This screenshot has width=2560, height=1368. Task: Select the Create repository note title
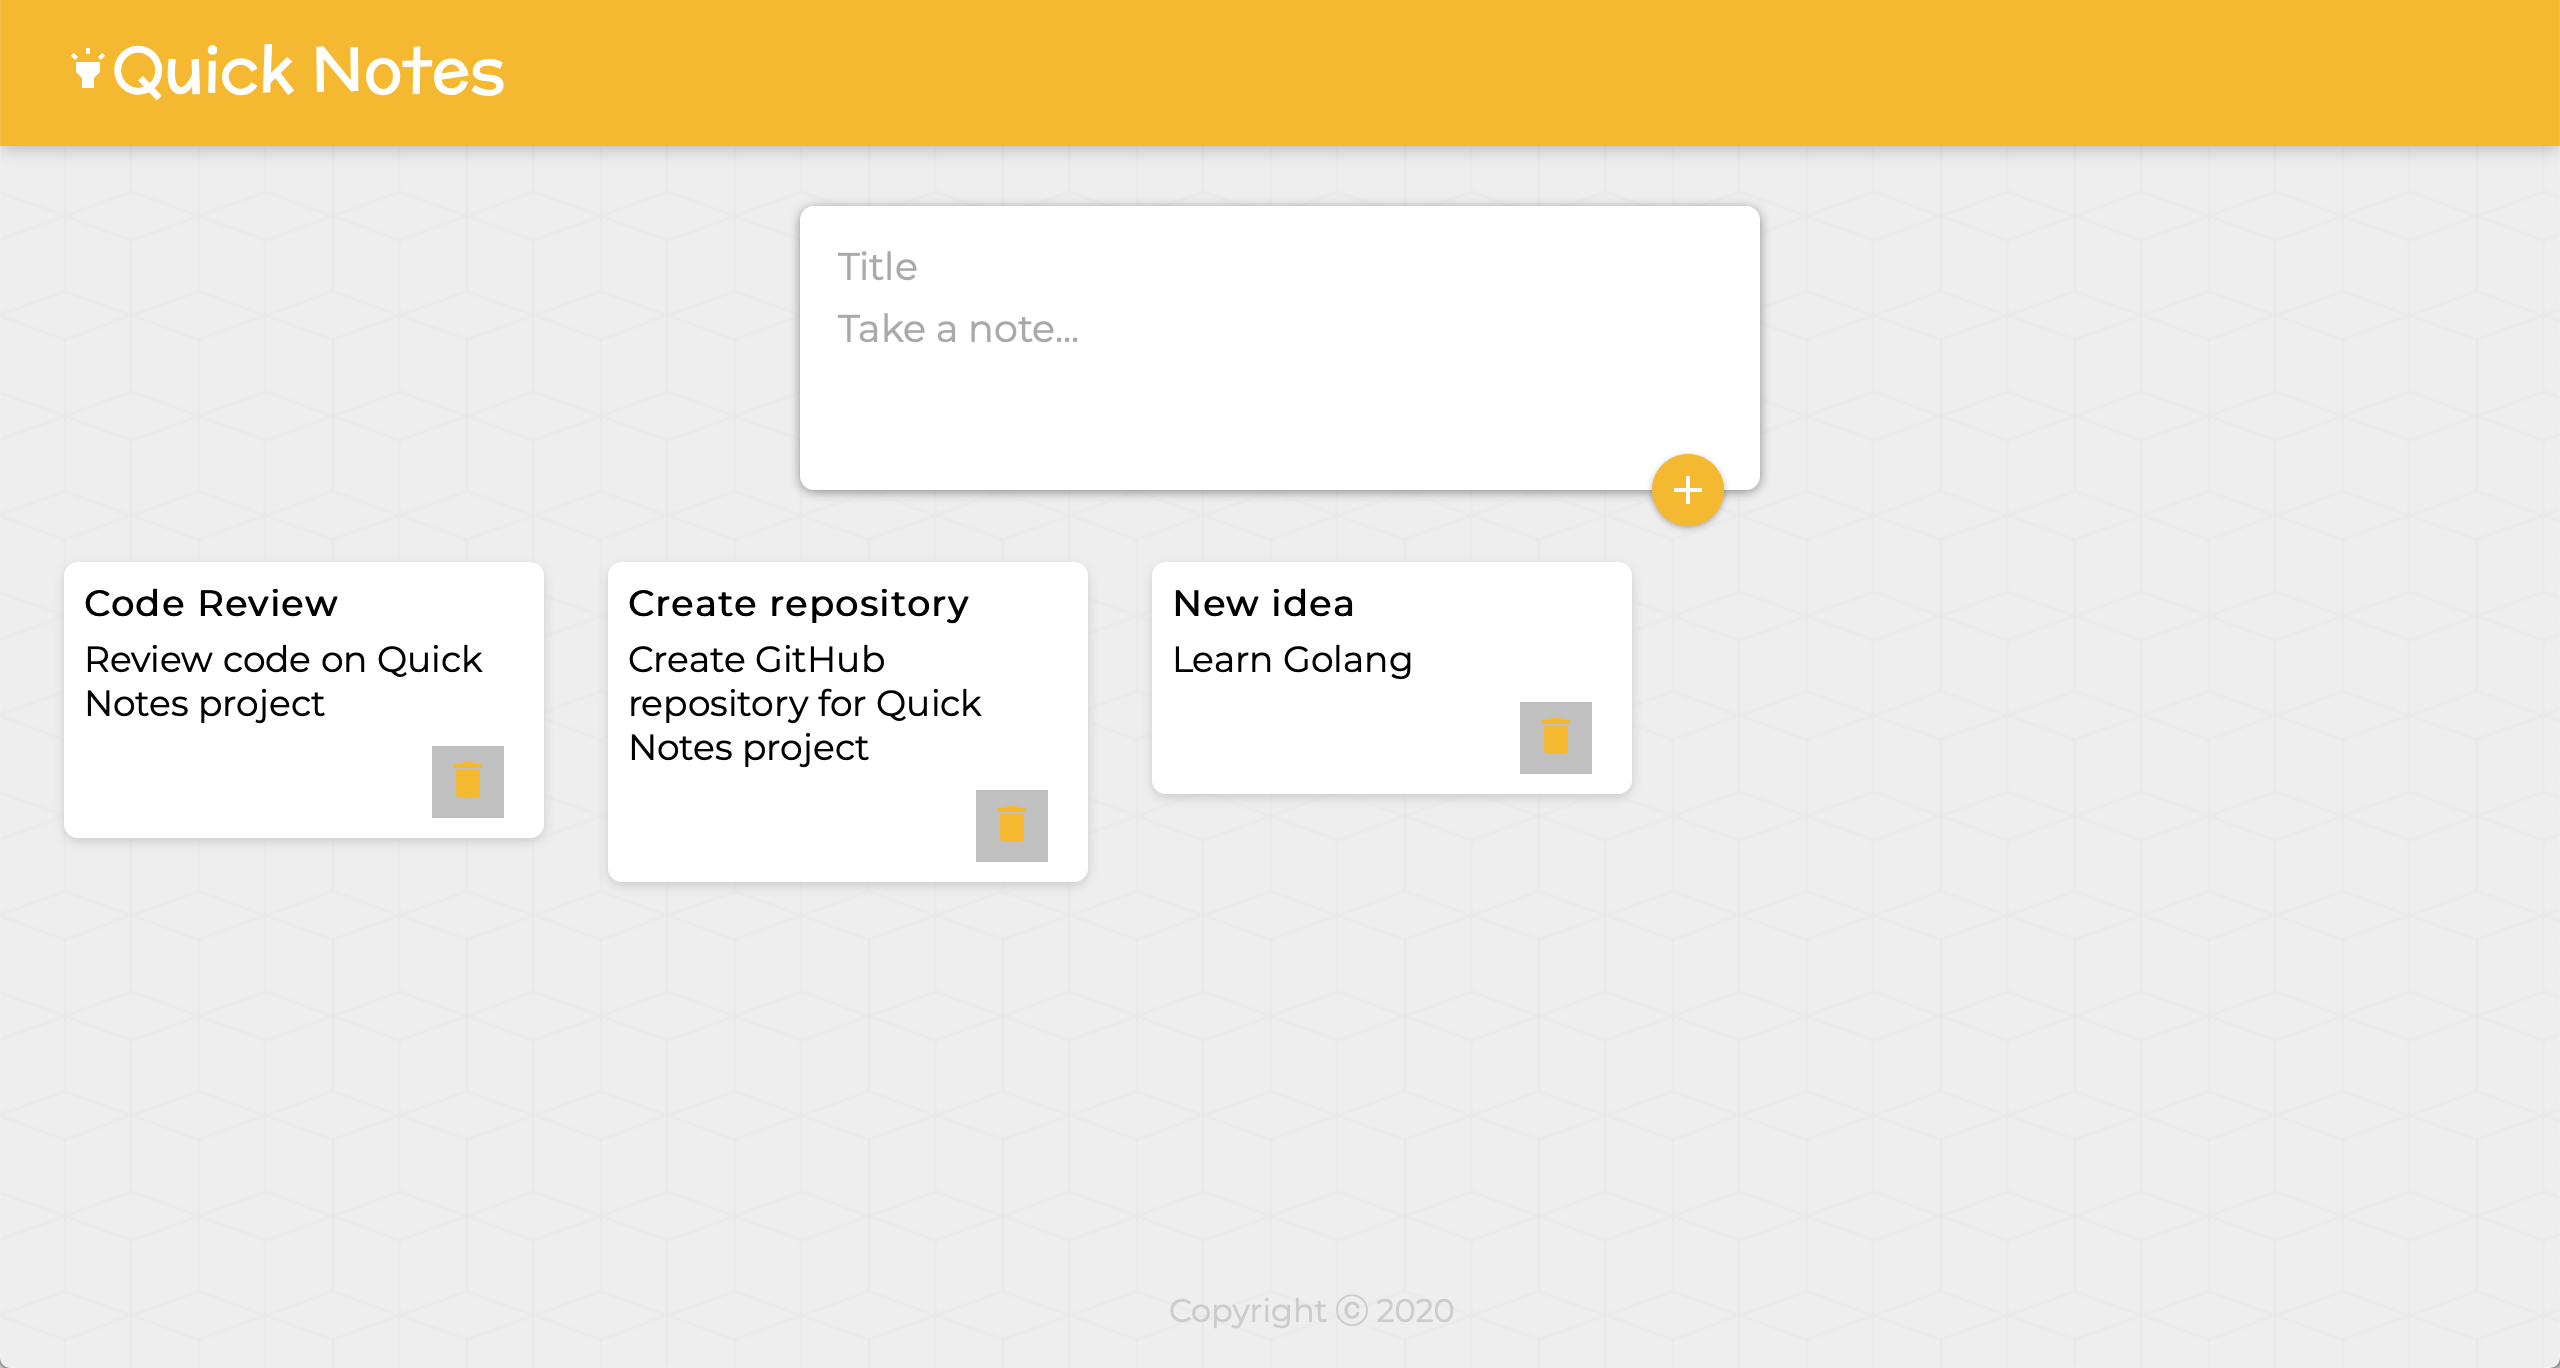[x=797, y=602]
